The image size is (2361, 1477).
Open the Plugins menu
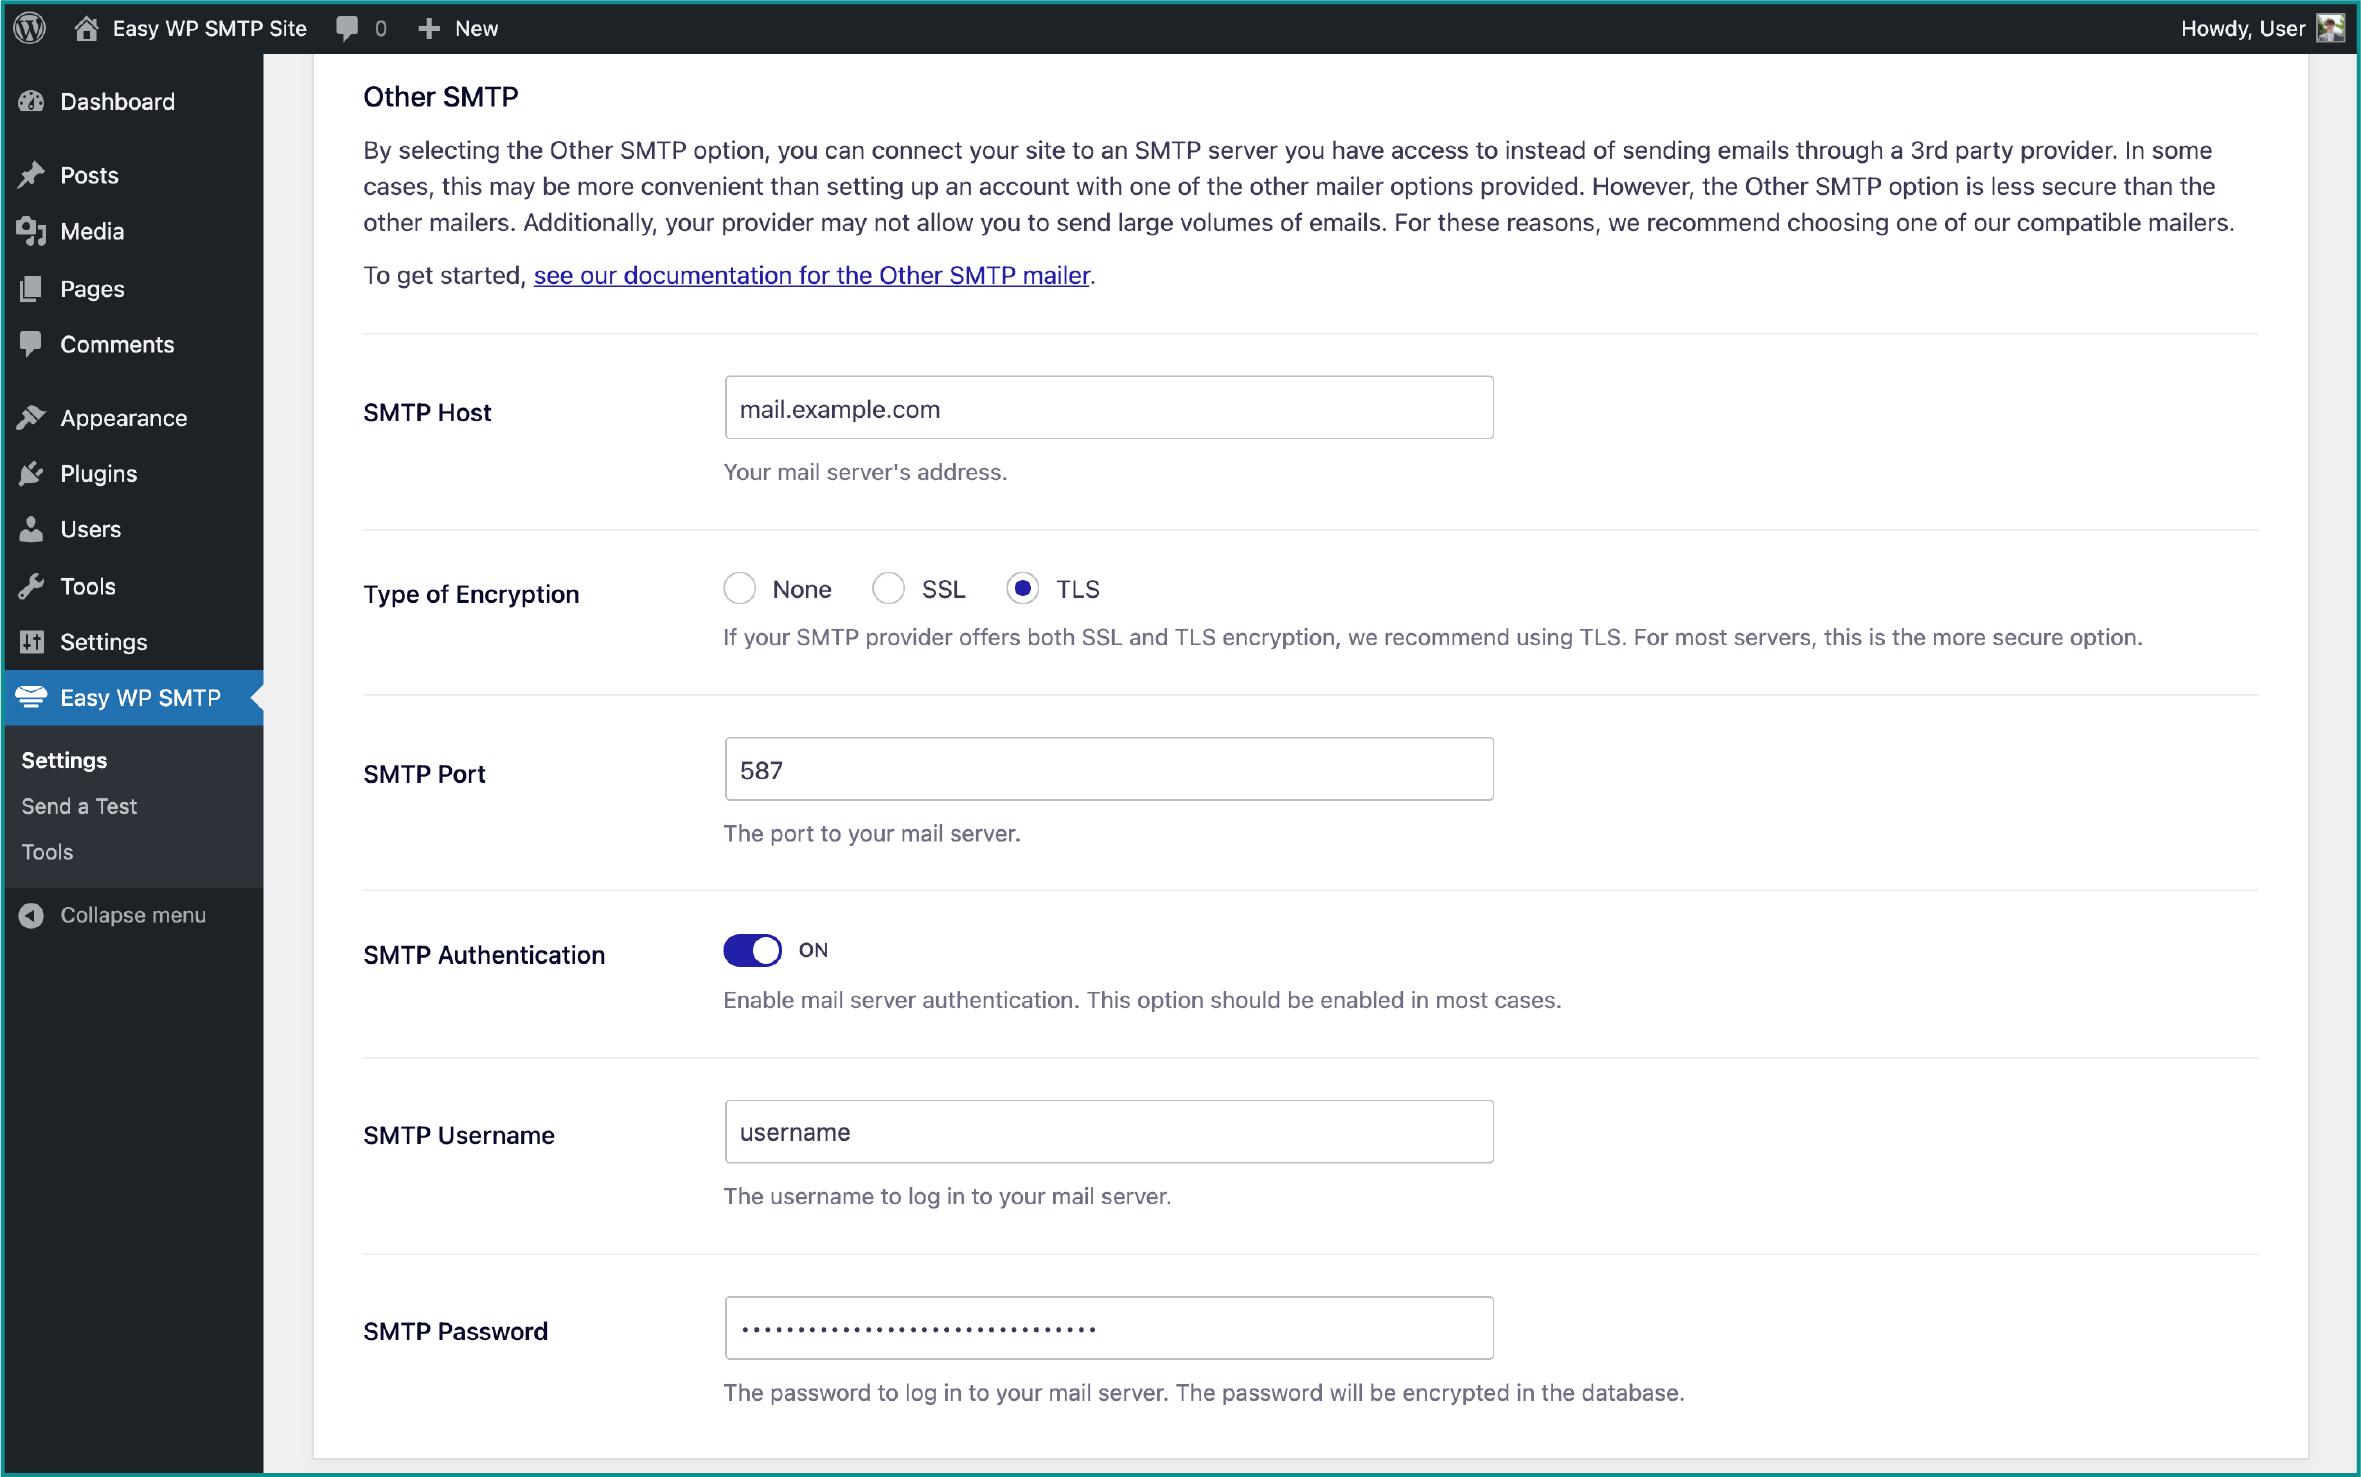pyautogui.click(x=98, y=473)
